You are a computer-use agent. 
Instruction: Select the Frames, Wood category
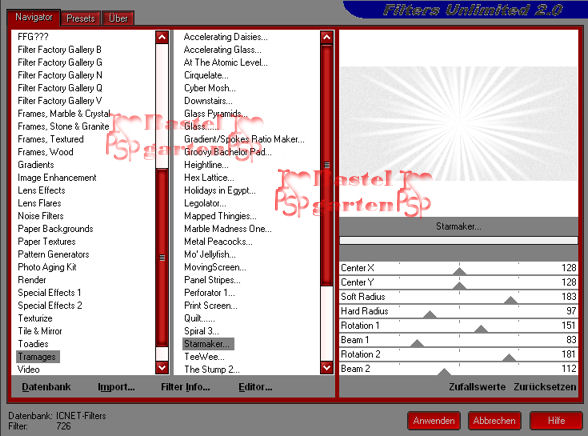[x=45, y=152]
